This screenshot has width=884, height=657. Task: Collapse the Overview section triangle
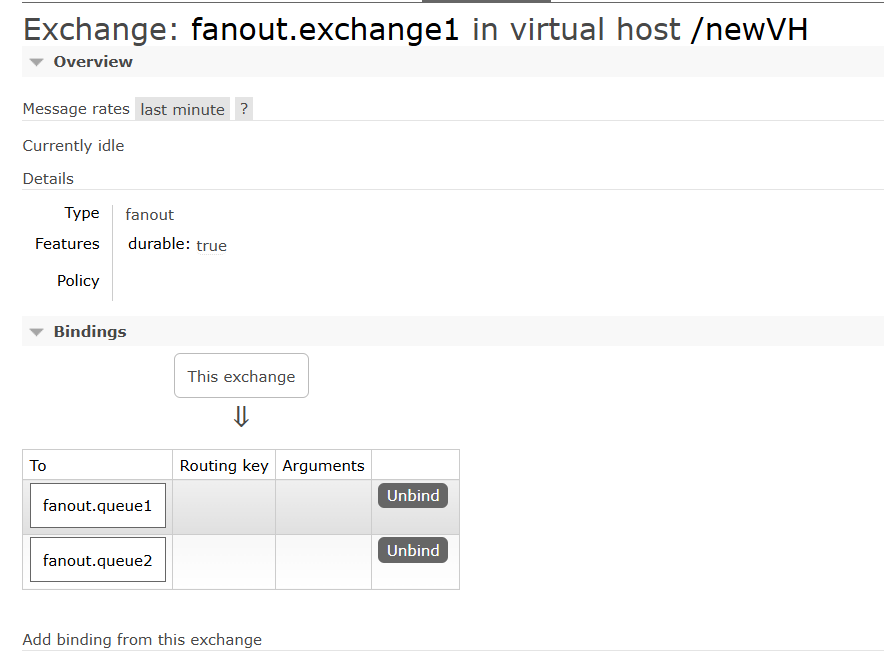coord(37,62)
